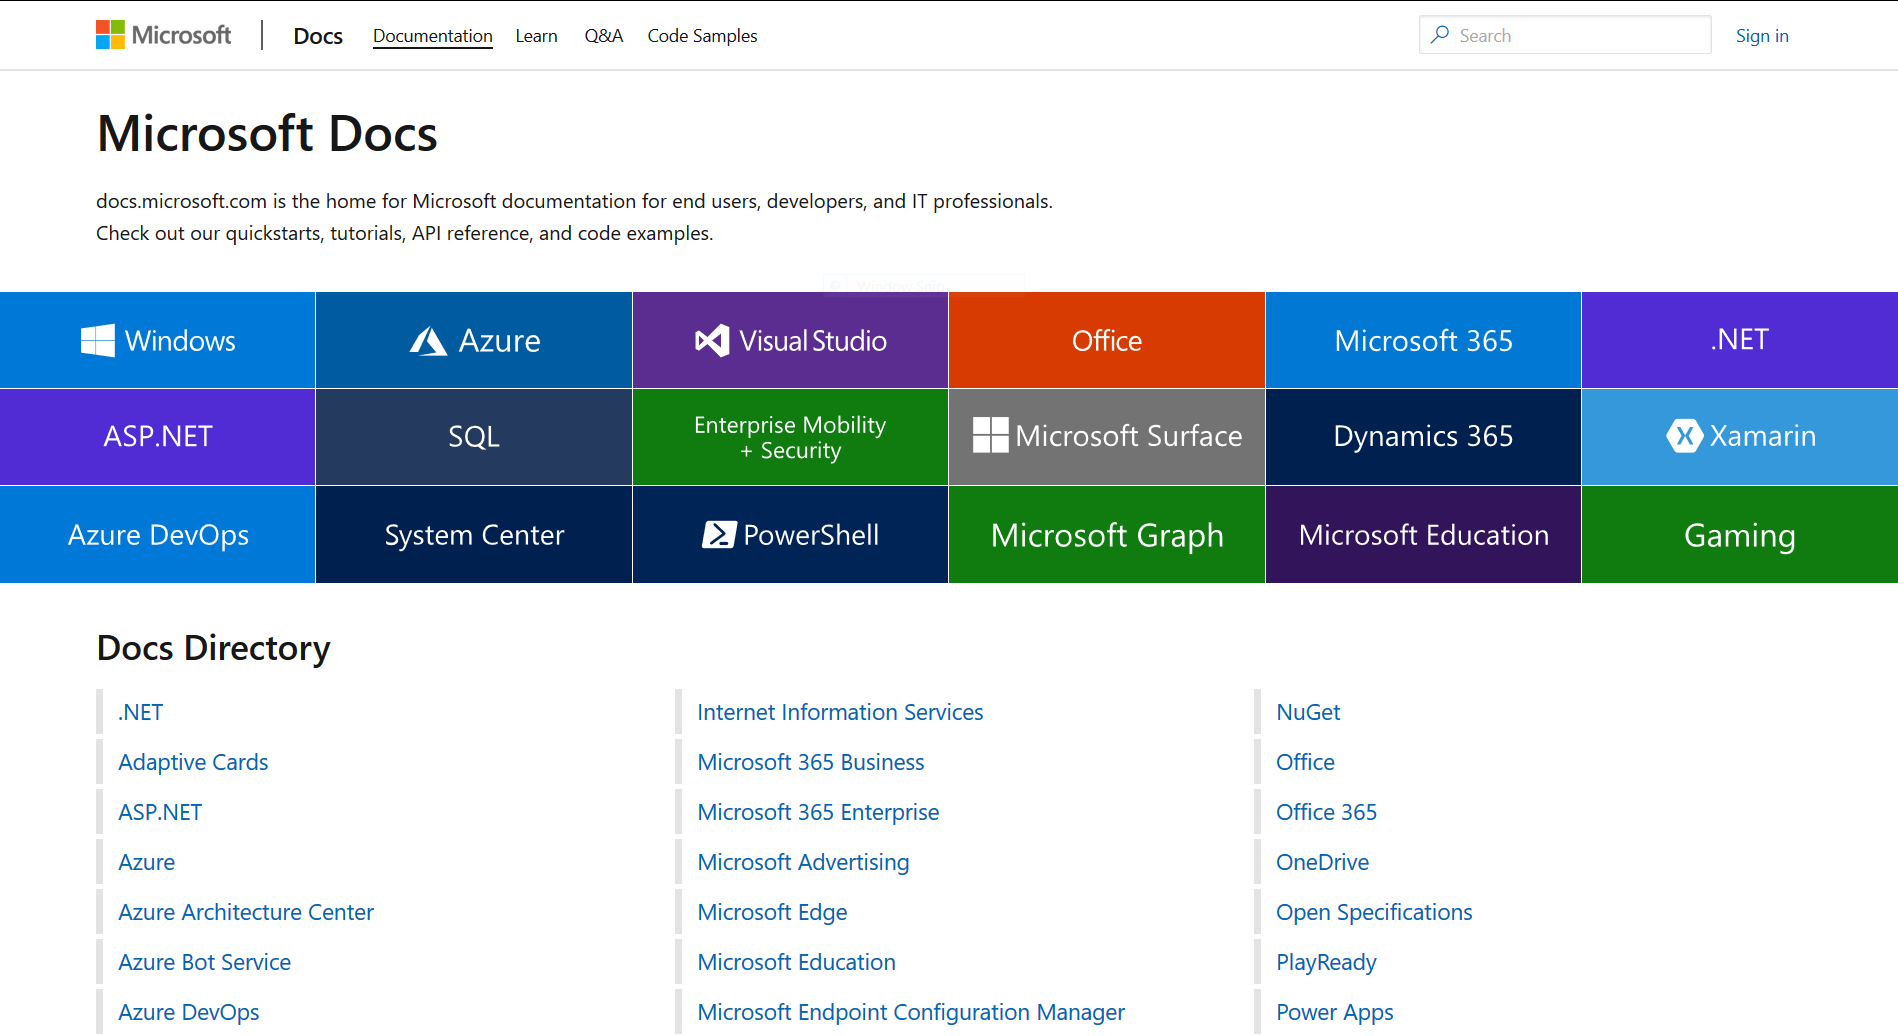Open the Office product tile
1898x1036 pixels.
(x=1107, y=340)
